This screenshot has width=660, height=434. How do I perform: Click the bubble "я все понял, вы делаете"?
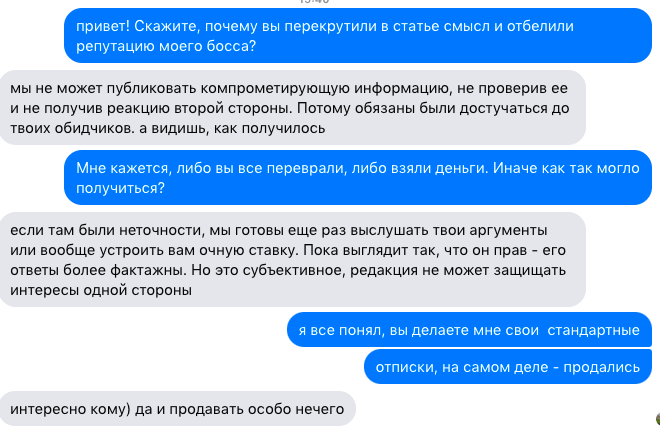tap(465, 327)
